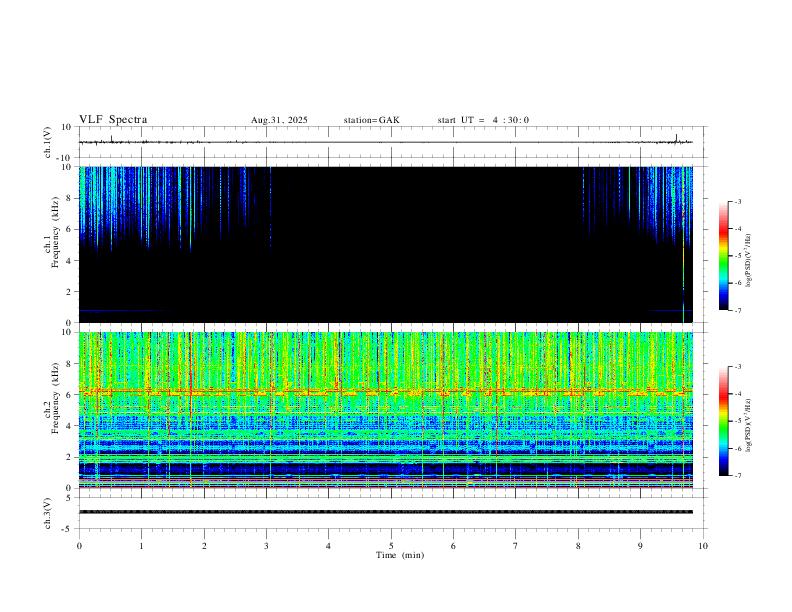The height and width of the screenshot is (612, 792).
Task: Click the upper 'log(PSD)(V²/Hz)' colorbar title
Action: pos(749,260)
